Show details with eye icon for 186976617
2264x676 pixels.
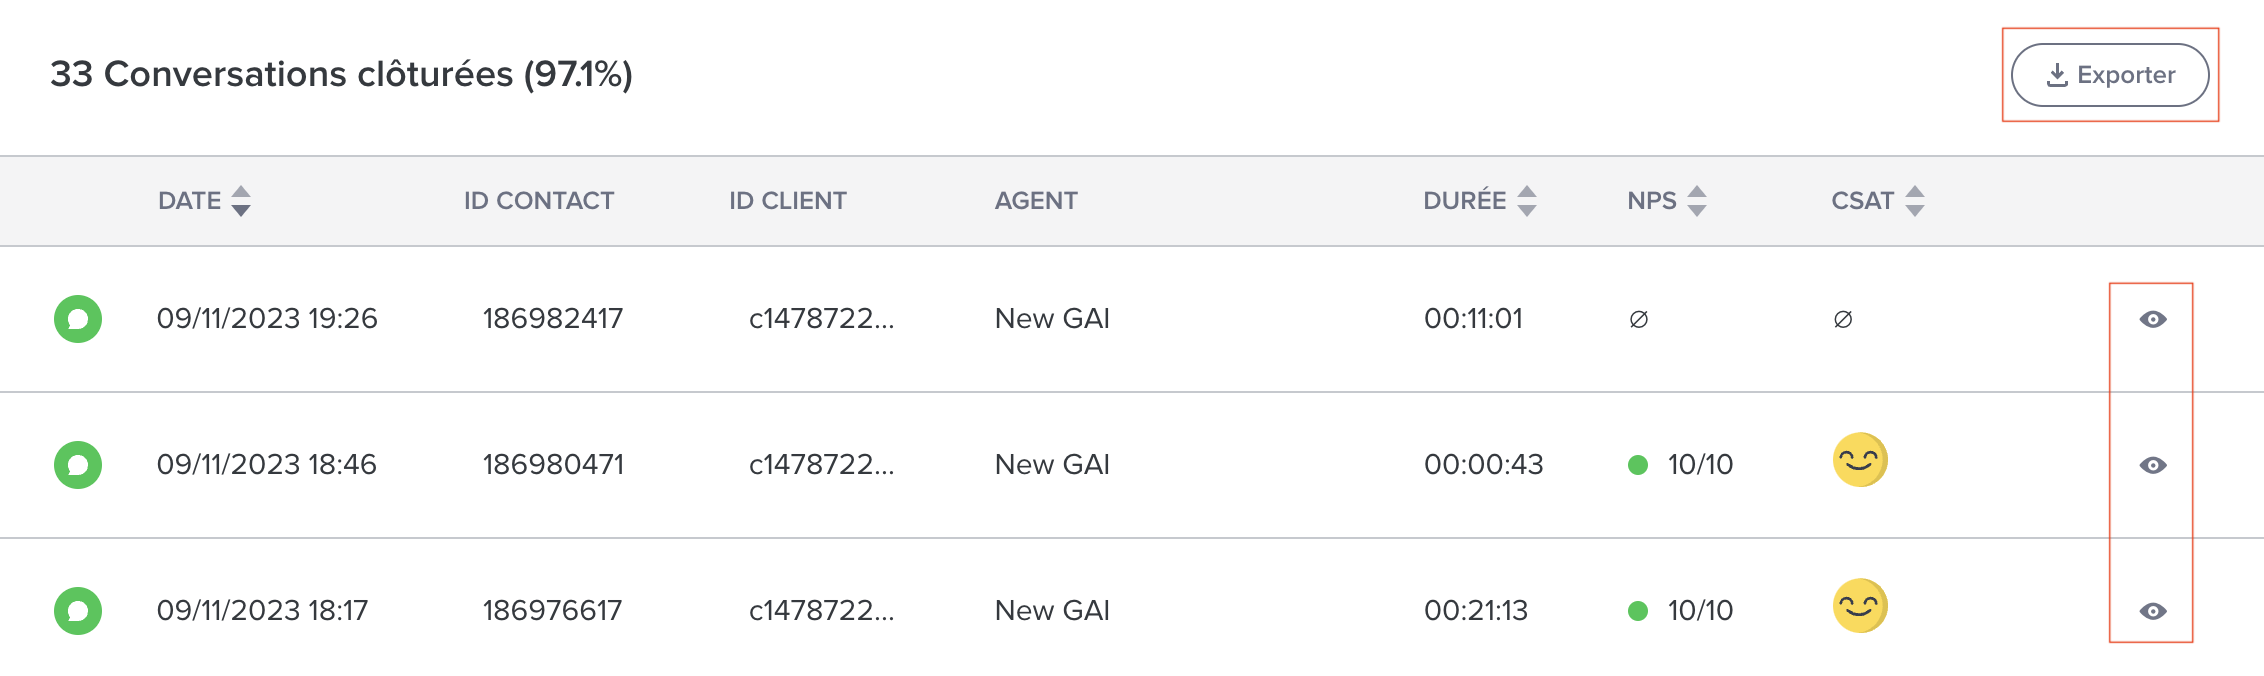pyautogui.click(x=2153, y=611)
